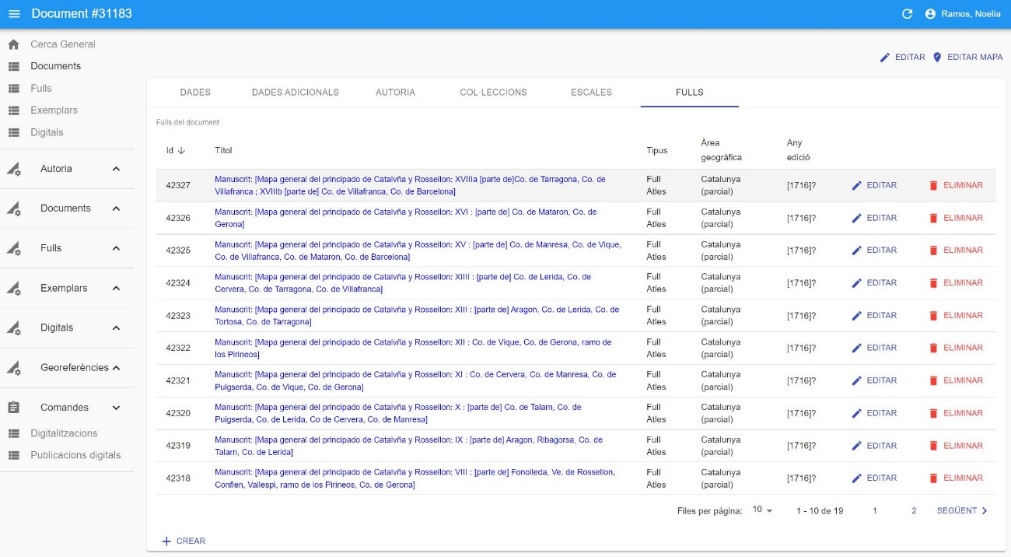Viewport: 1011px width, 557px height.
Task: Click the trash icon in row 42318
Action: [933, 478]
